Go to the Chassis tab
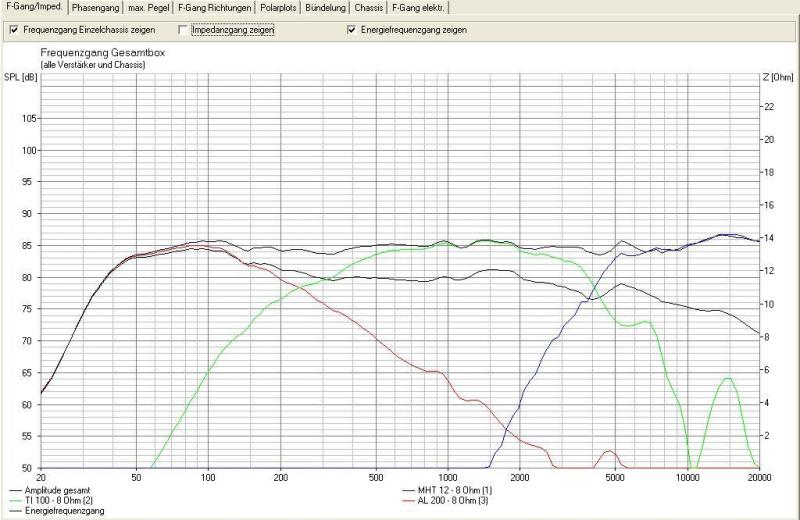 point(369,8)
